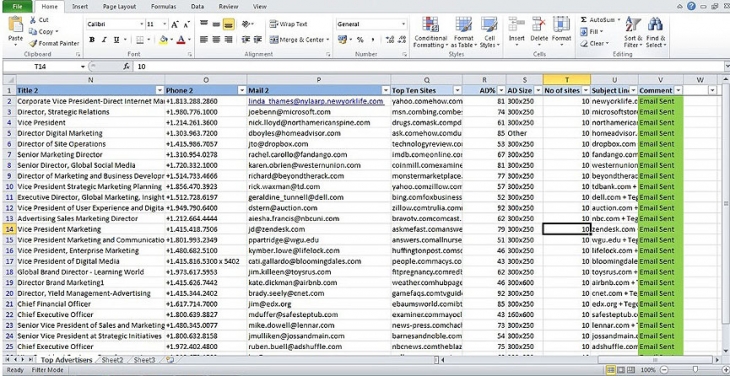Image resolution: width=730 pixels, height=376 pixels.
Task: Click the Borders icon
Action: click(140, 40)
